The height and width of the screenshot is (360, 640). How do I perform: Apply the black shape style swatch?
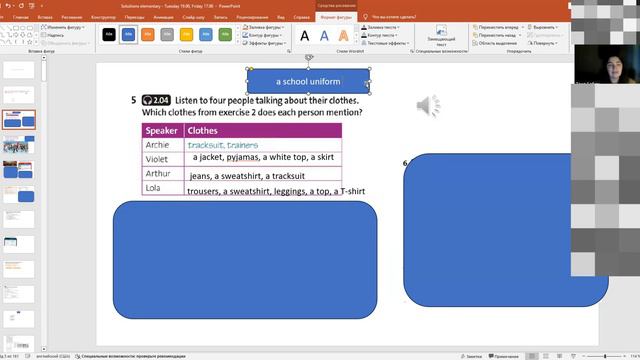109,35
